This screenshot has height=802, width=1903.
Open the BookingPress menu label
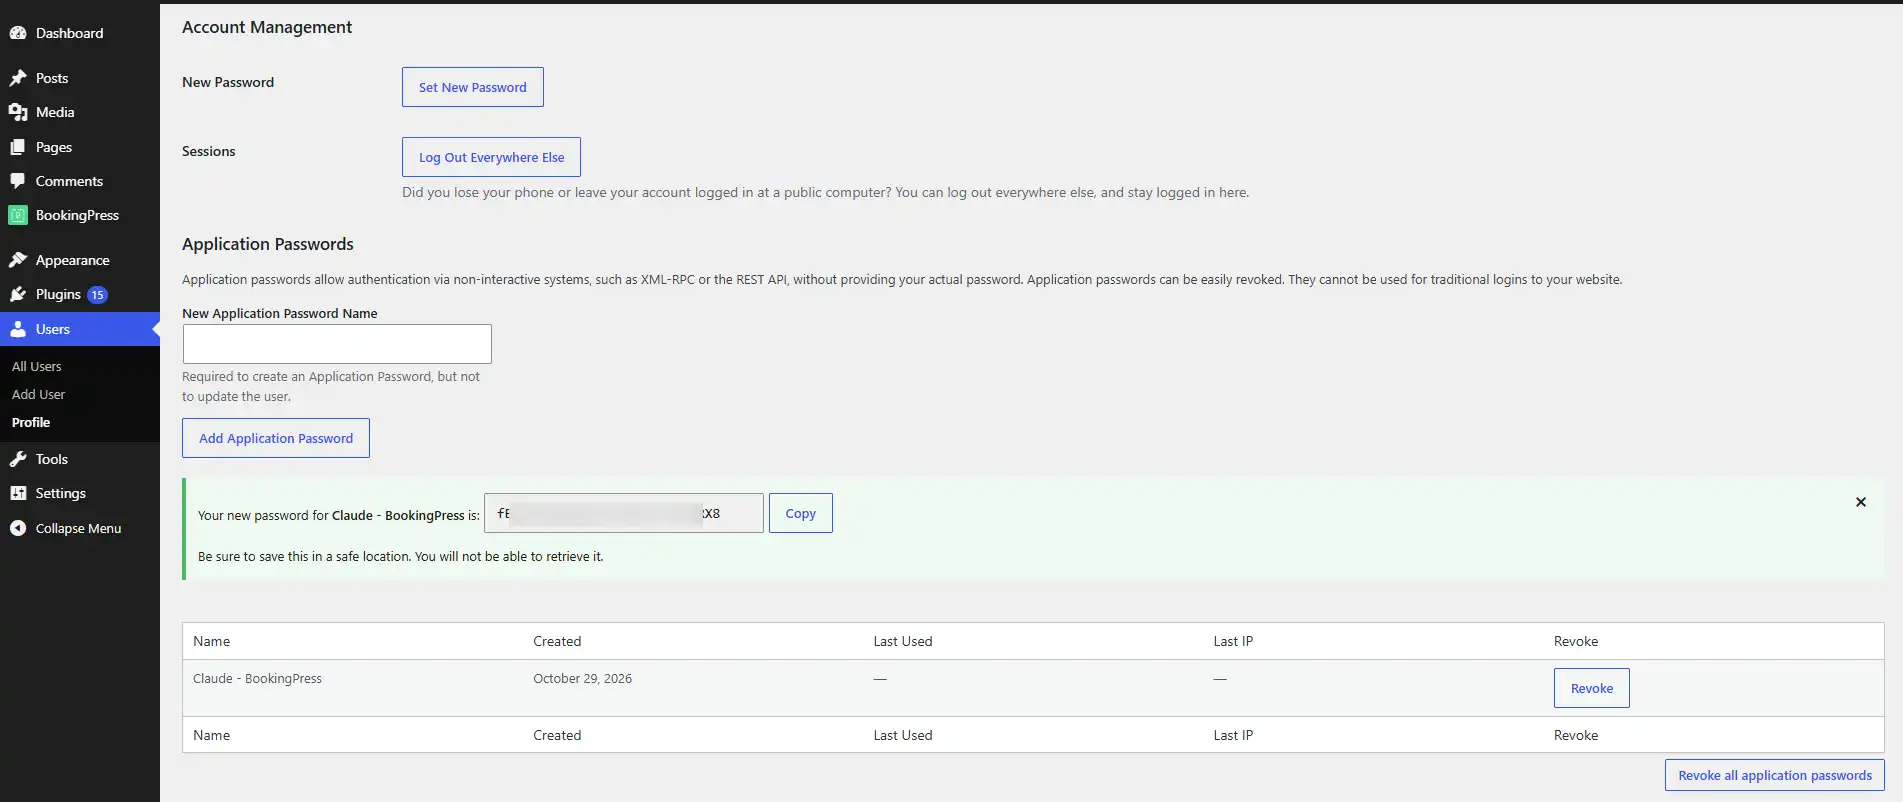pos(77,215)
